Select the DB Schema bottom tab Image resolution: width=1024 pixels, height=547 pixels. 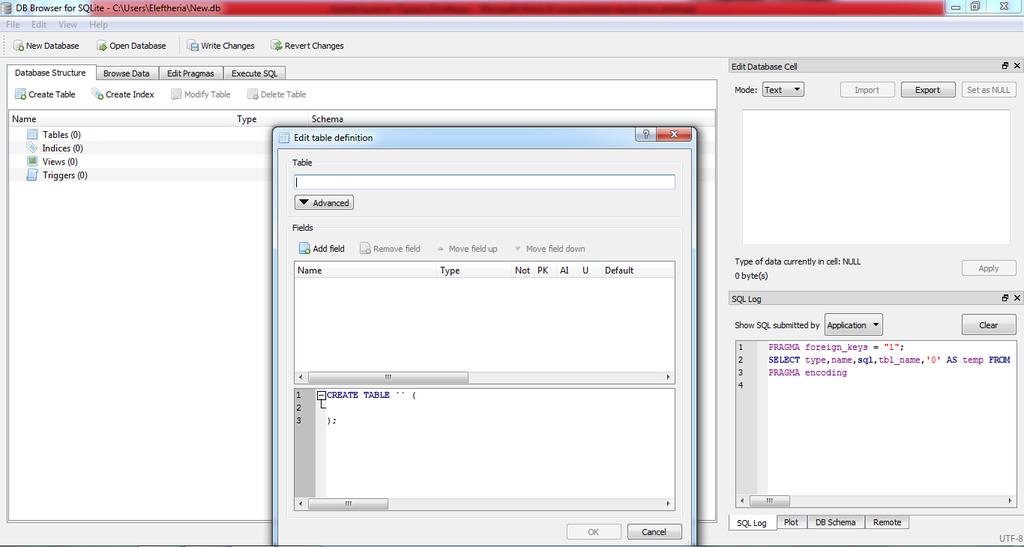click(x=836, y=522)
